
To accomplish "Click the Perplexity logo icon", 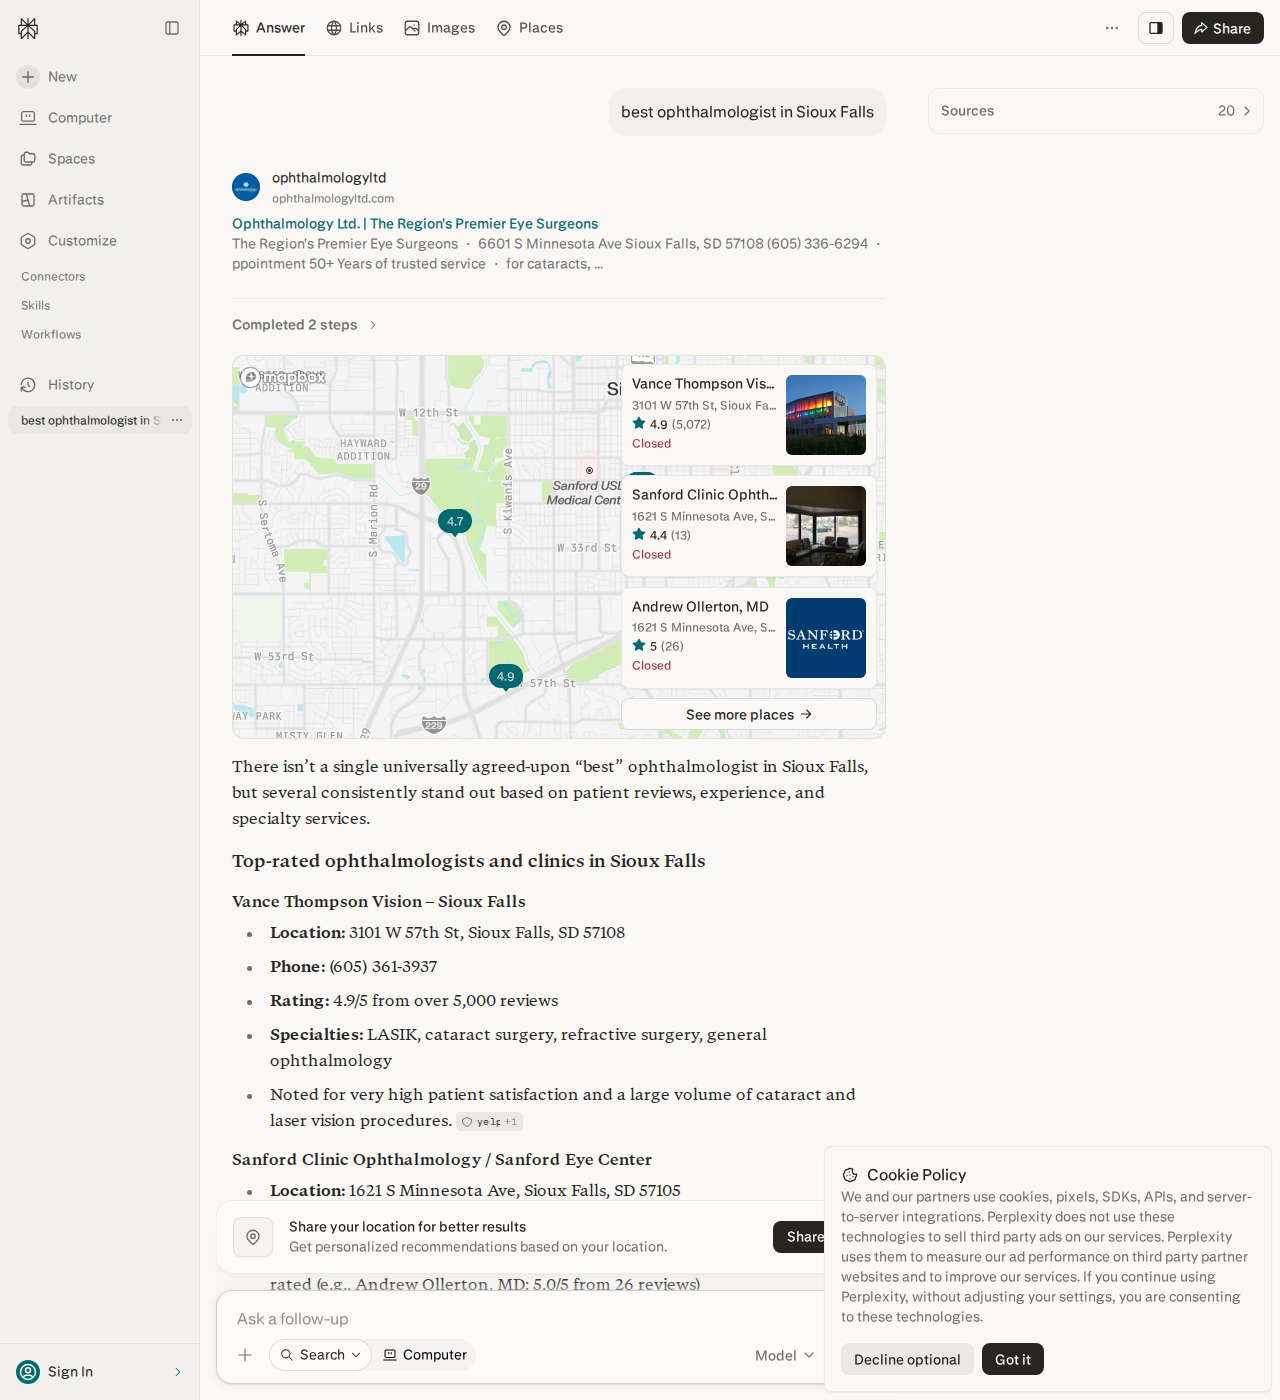I will [28, 29].
